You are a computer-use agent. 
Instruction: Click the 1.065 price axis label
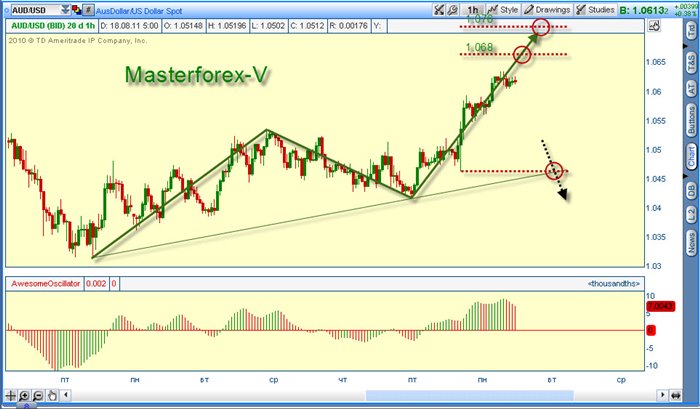coord(656,62)
